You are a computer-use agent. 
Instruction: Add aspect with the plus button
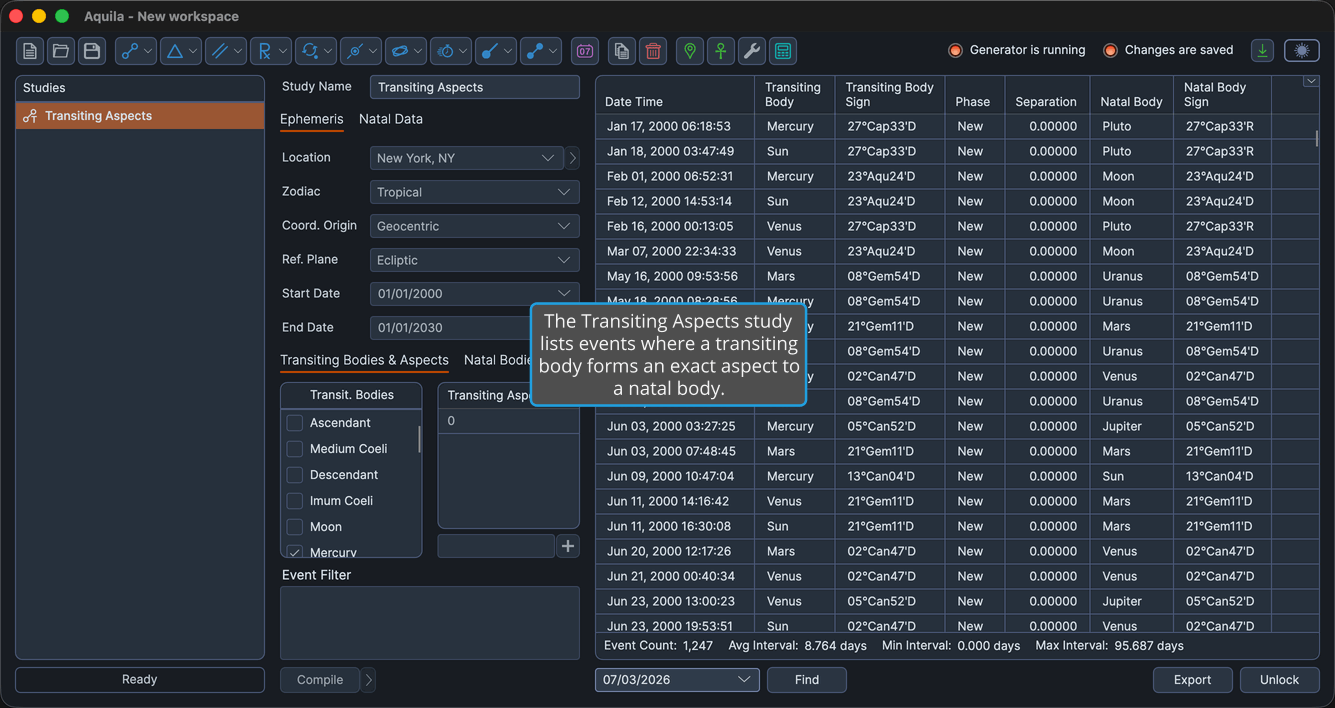tap(568, 546)
